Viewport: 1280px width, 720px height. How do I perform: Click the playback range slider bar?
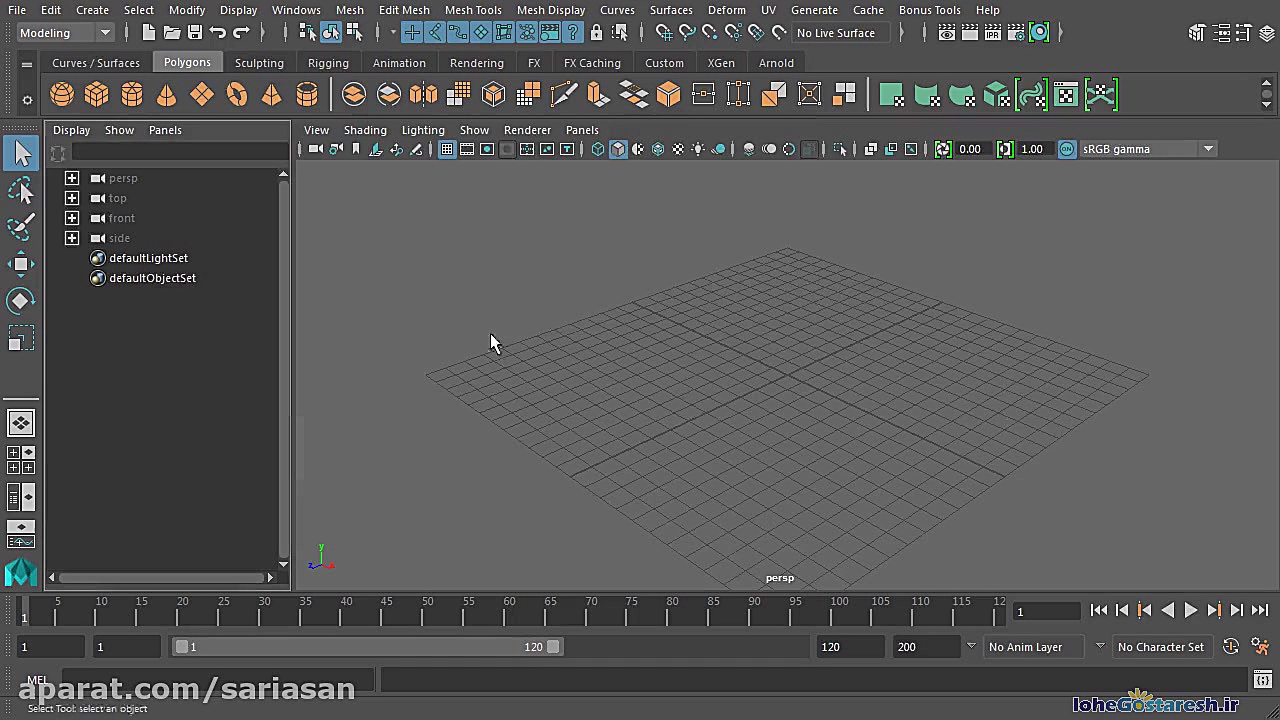click(x=367, y=647)
